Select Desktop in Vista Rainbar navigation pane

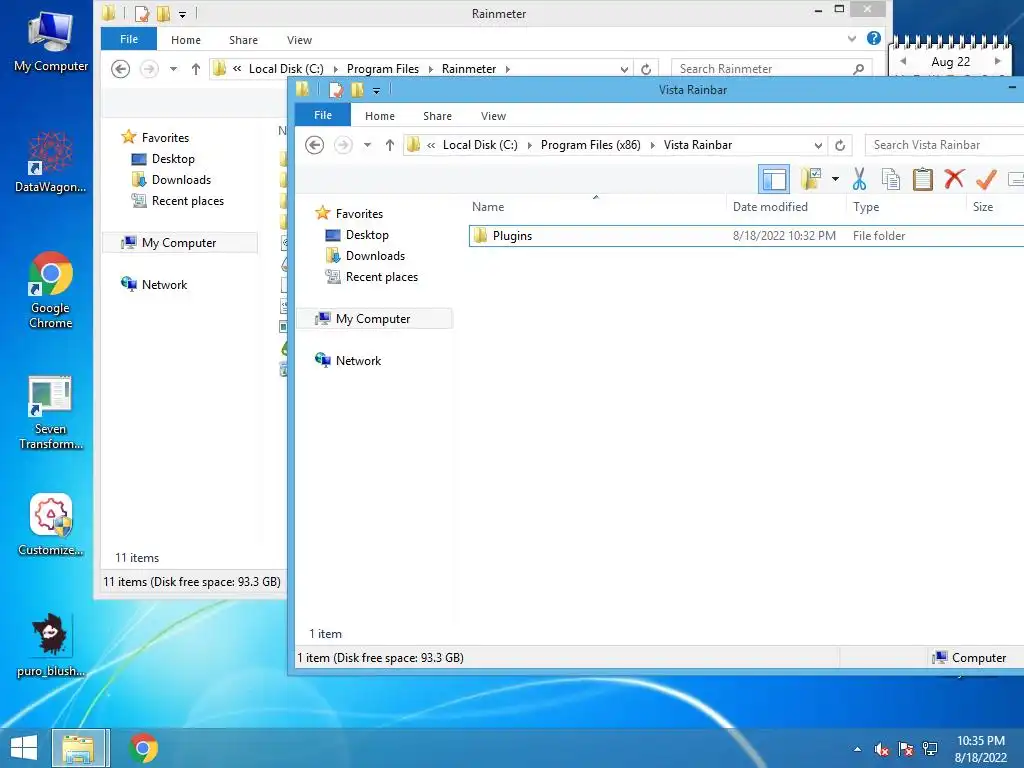click(x=367, y=235)
